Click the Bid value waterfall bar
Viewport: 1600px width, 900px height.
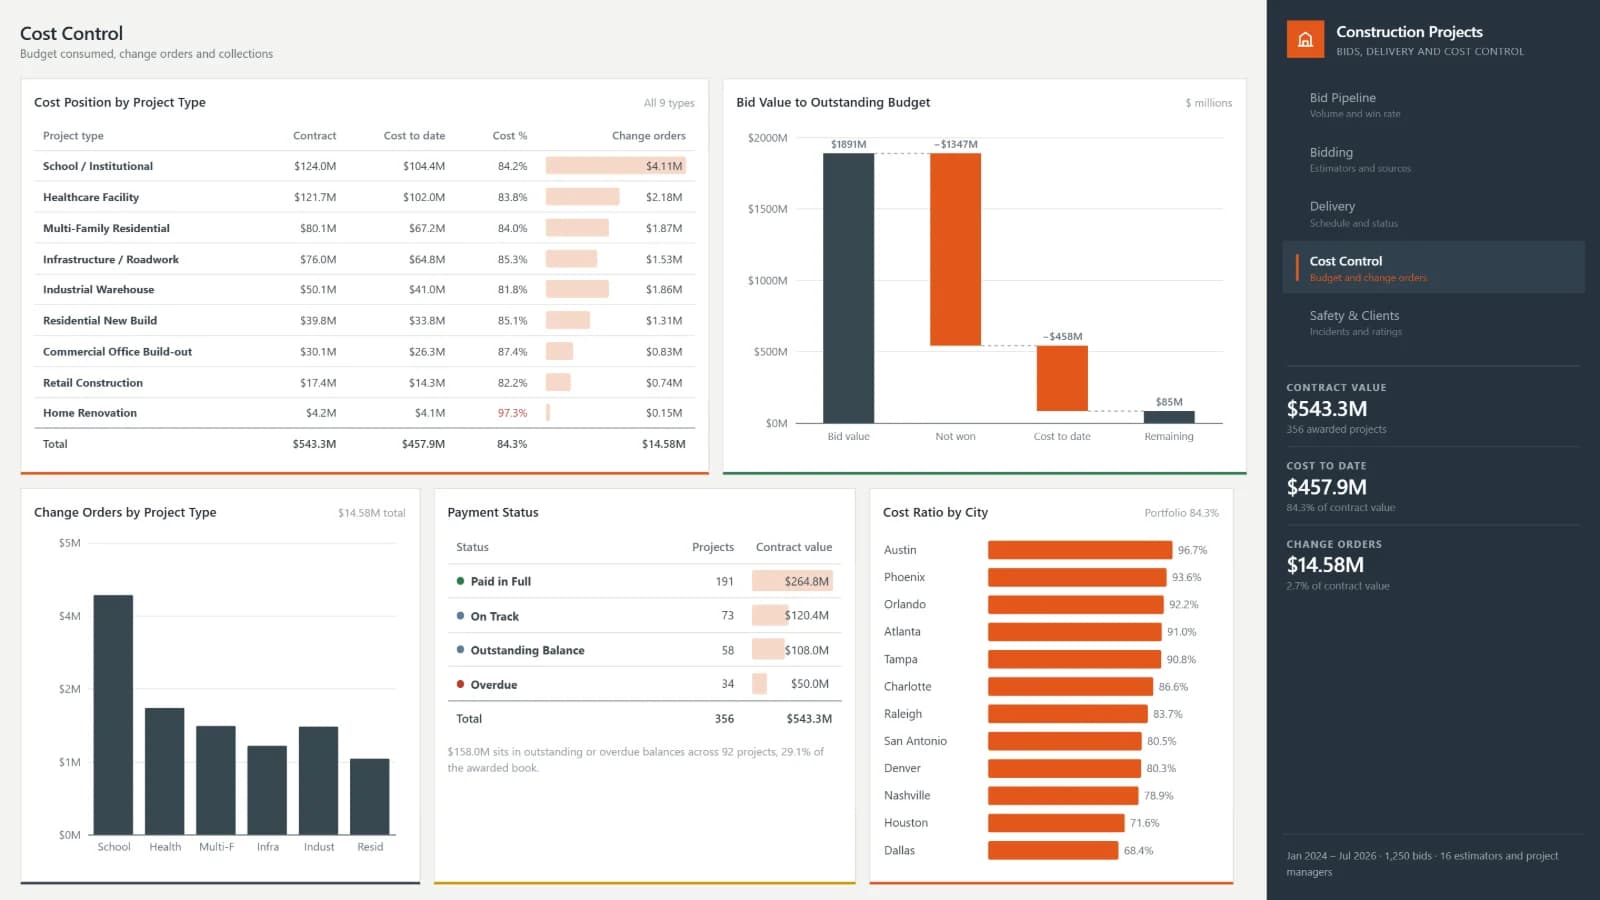tap(849, 288)
